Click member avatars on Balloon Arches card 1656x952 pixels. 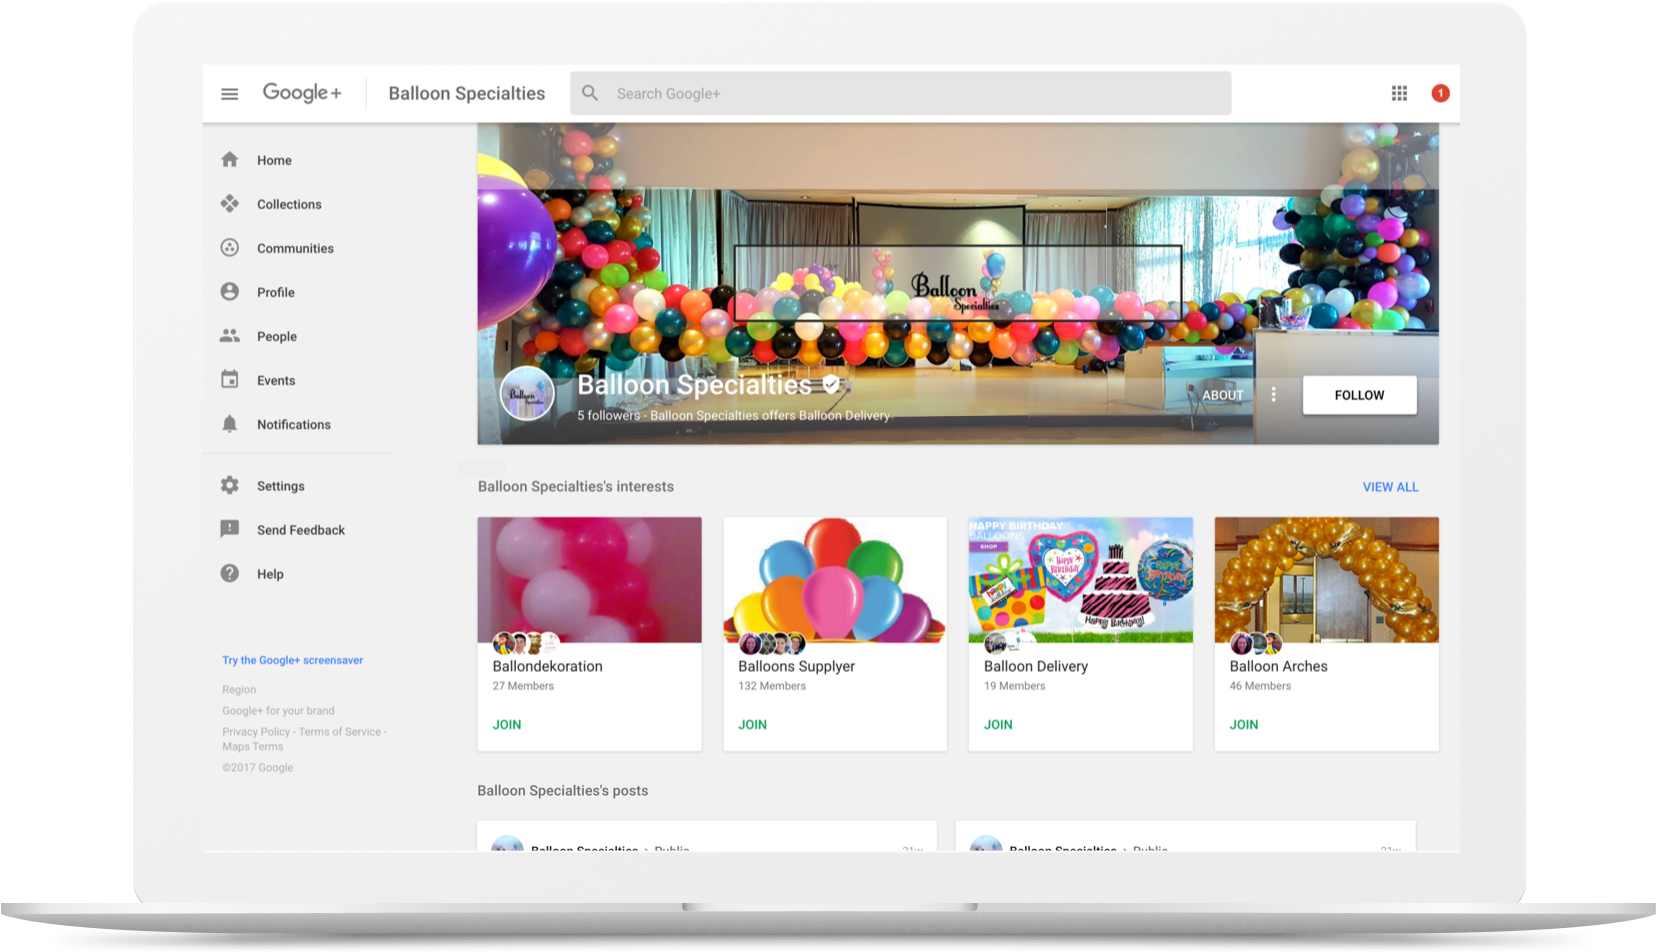point(1256,643)
